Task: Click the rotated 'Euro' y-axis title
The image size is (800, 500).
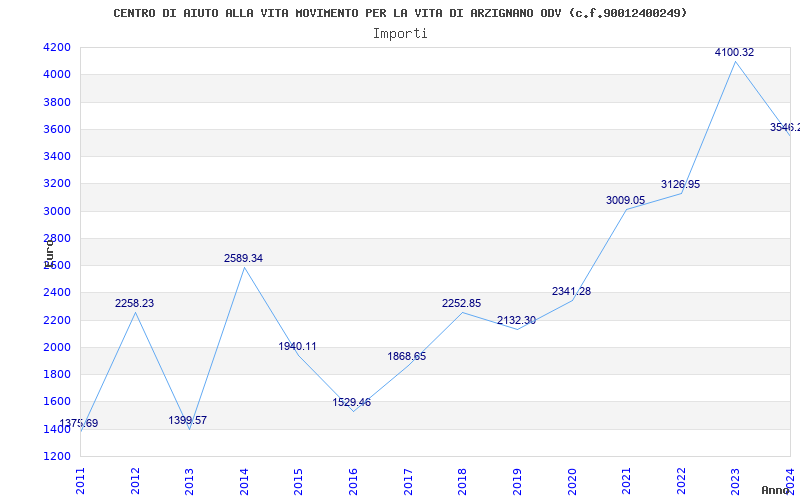Action: [x=49, y=253]
